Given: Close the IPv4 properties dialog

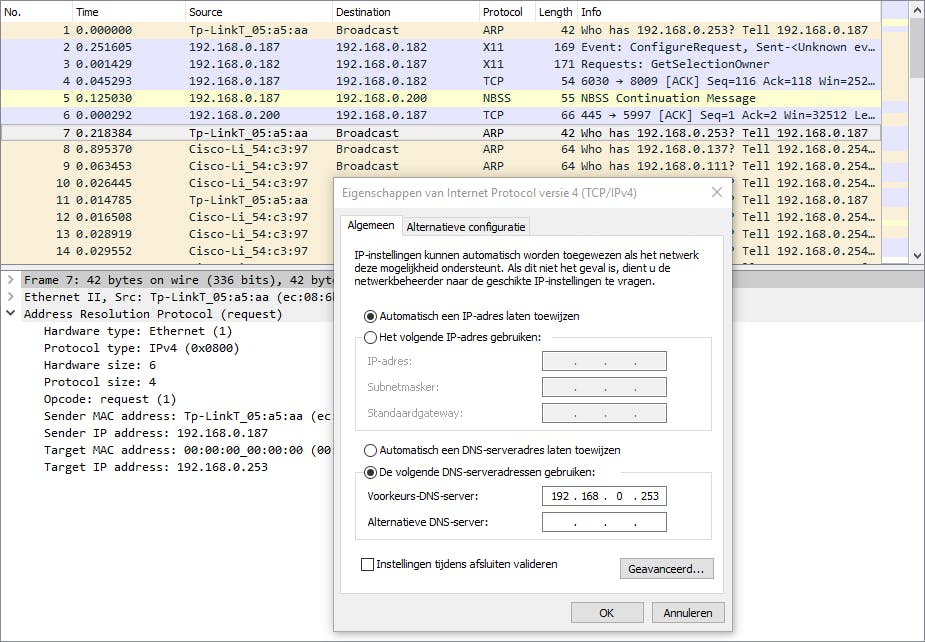Looking at the screenshot, I should point(717,192).
